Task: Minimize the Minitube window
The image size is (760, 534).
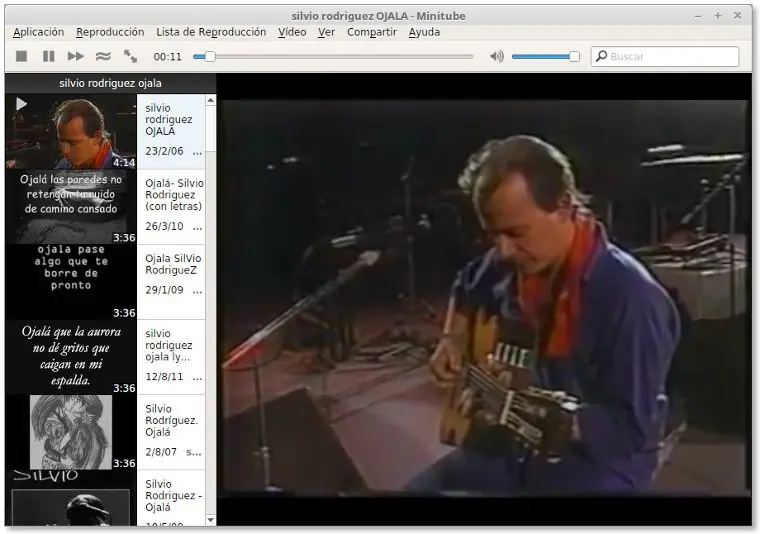Action: (x=698, y=16)
